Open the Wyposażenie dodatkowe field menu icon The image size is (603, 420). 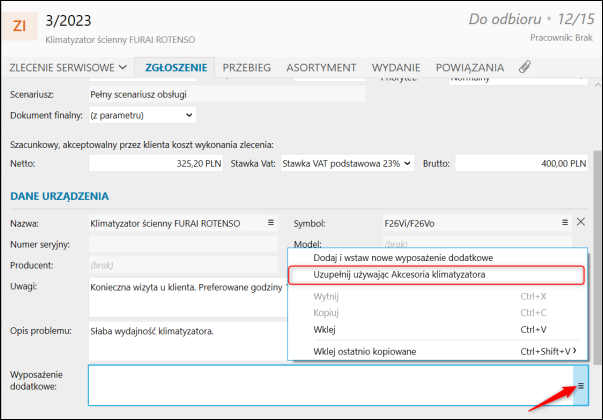[580, 385]
